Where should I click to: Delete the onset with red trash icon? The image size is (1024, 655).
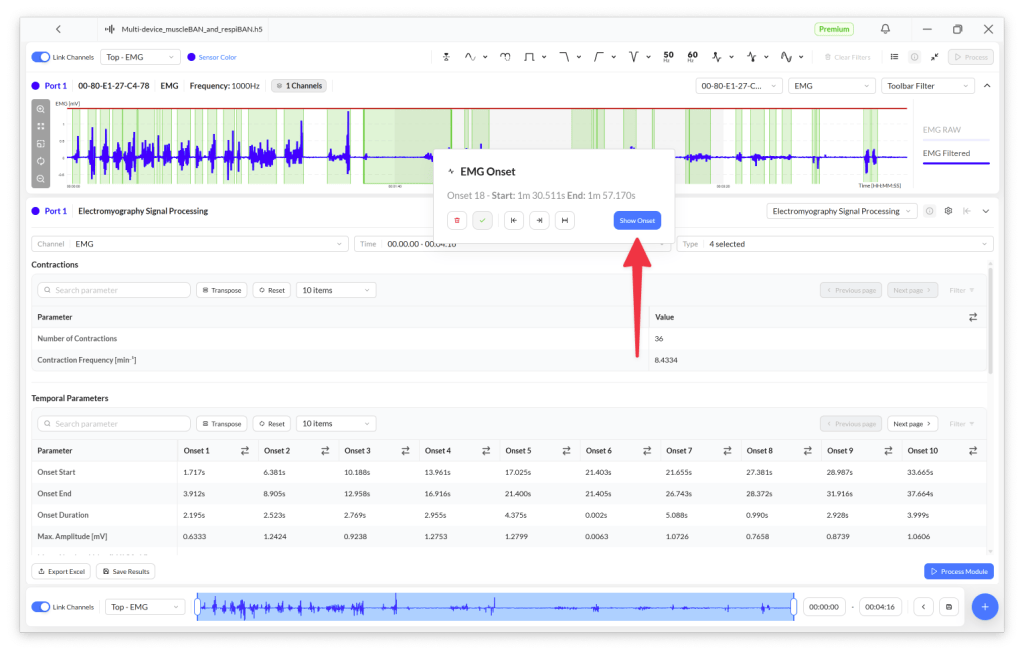(x=456, y=220)
